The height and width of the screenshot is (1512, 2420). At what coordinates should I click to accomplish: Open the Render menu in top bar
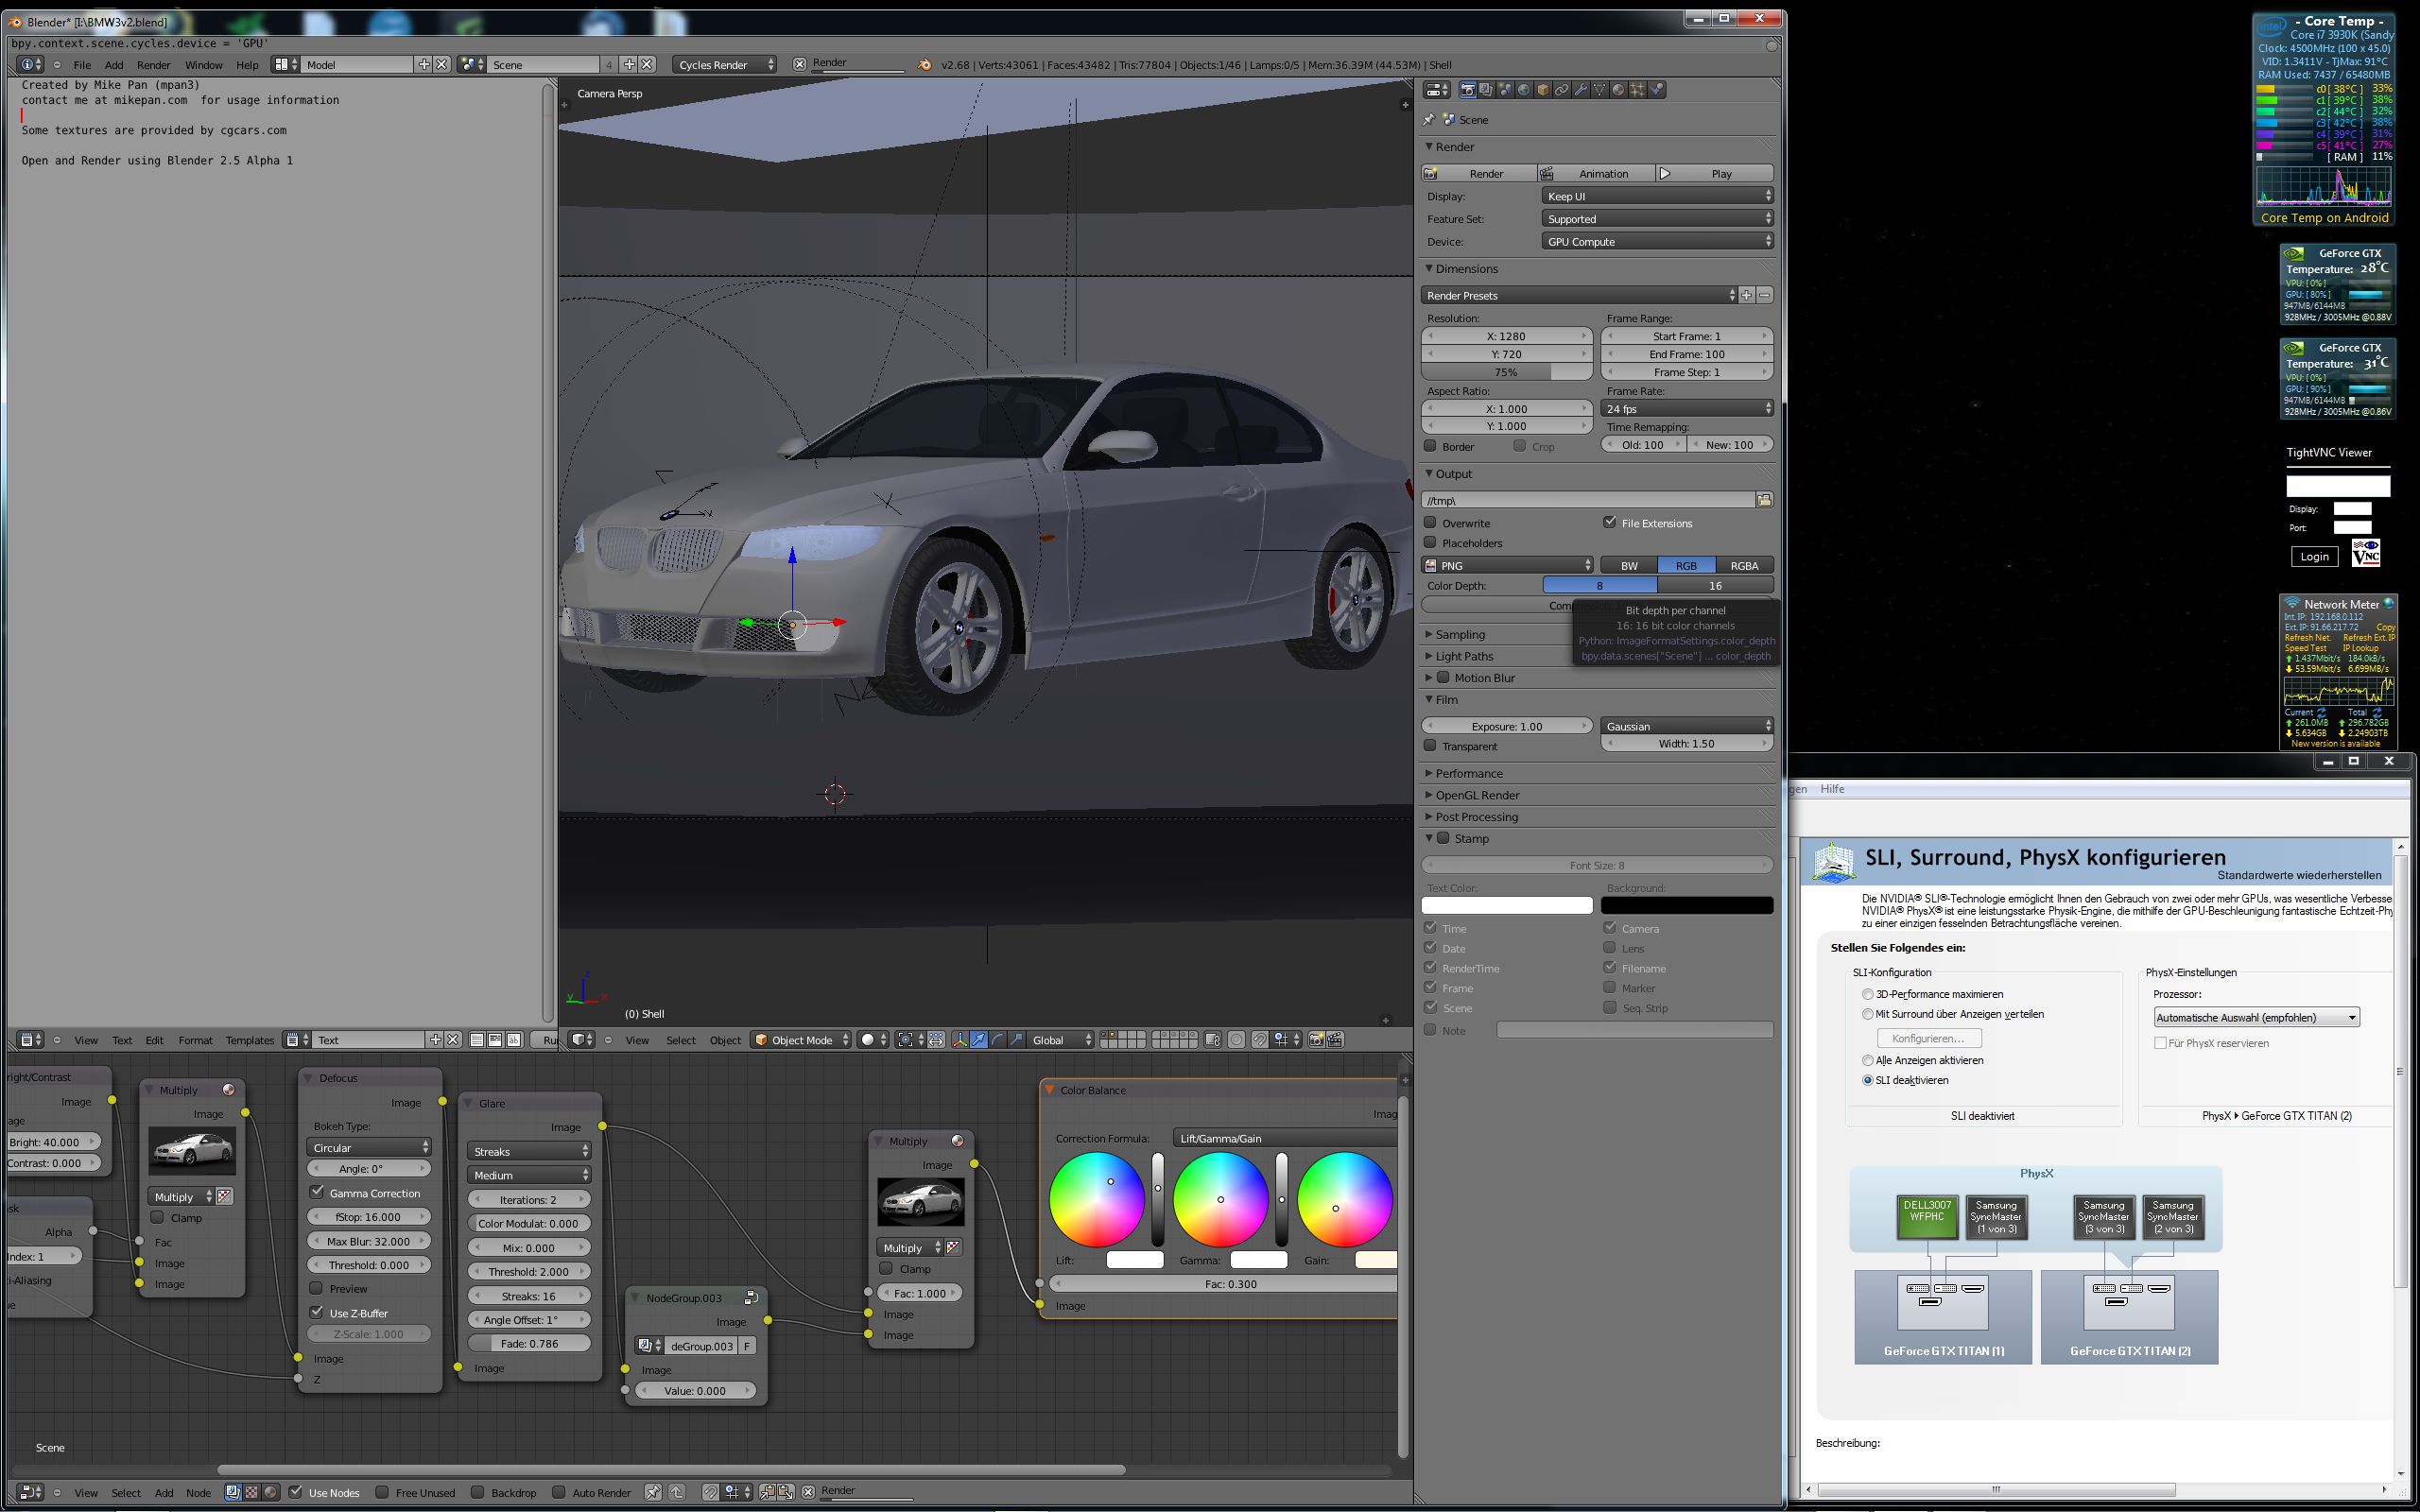click(153, 65)
